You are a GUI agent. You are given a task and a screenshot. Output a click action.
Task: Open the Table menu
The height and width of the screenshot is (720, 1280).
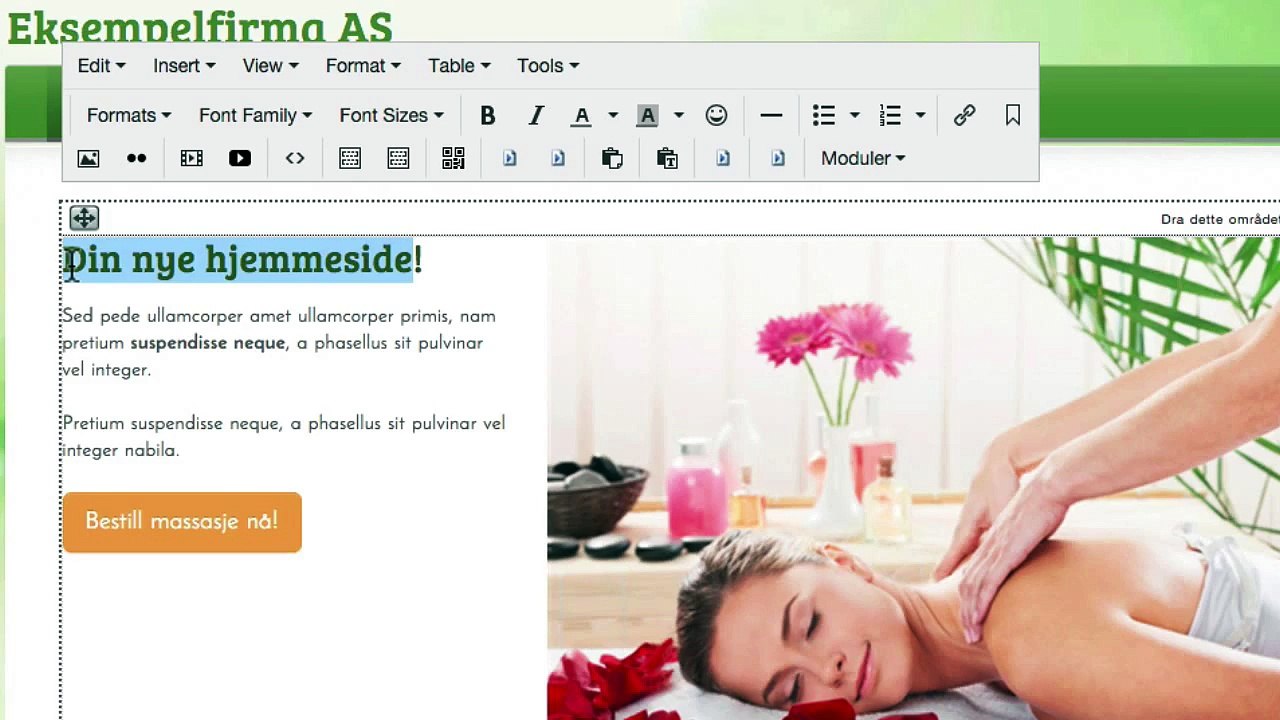[x=459, y=65]
